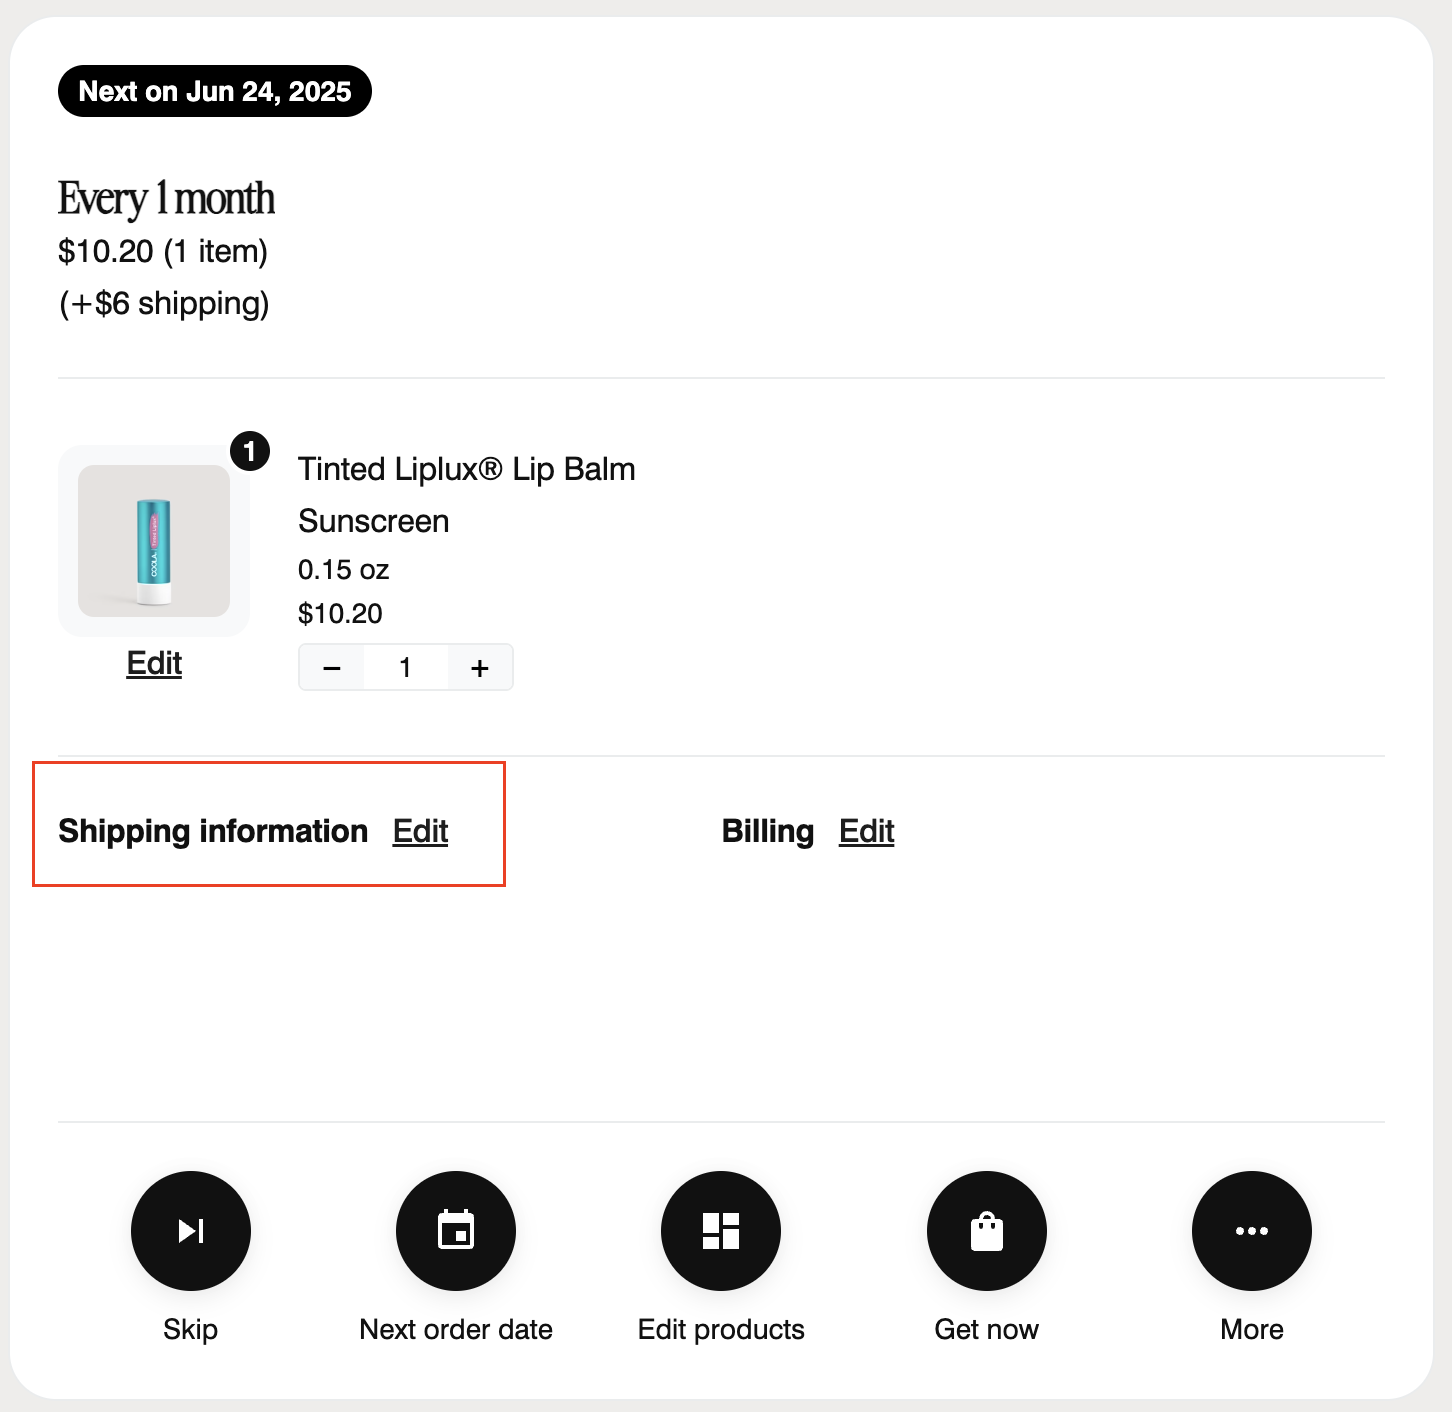Edit the shipping information
Screen dimensions: 1452x1412
[x=420, y=831]
